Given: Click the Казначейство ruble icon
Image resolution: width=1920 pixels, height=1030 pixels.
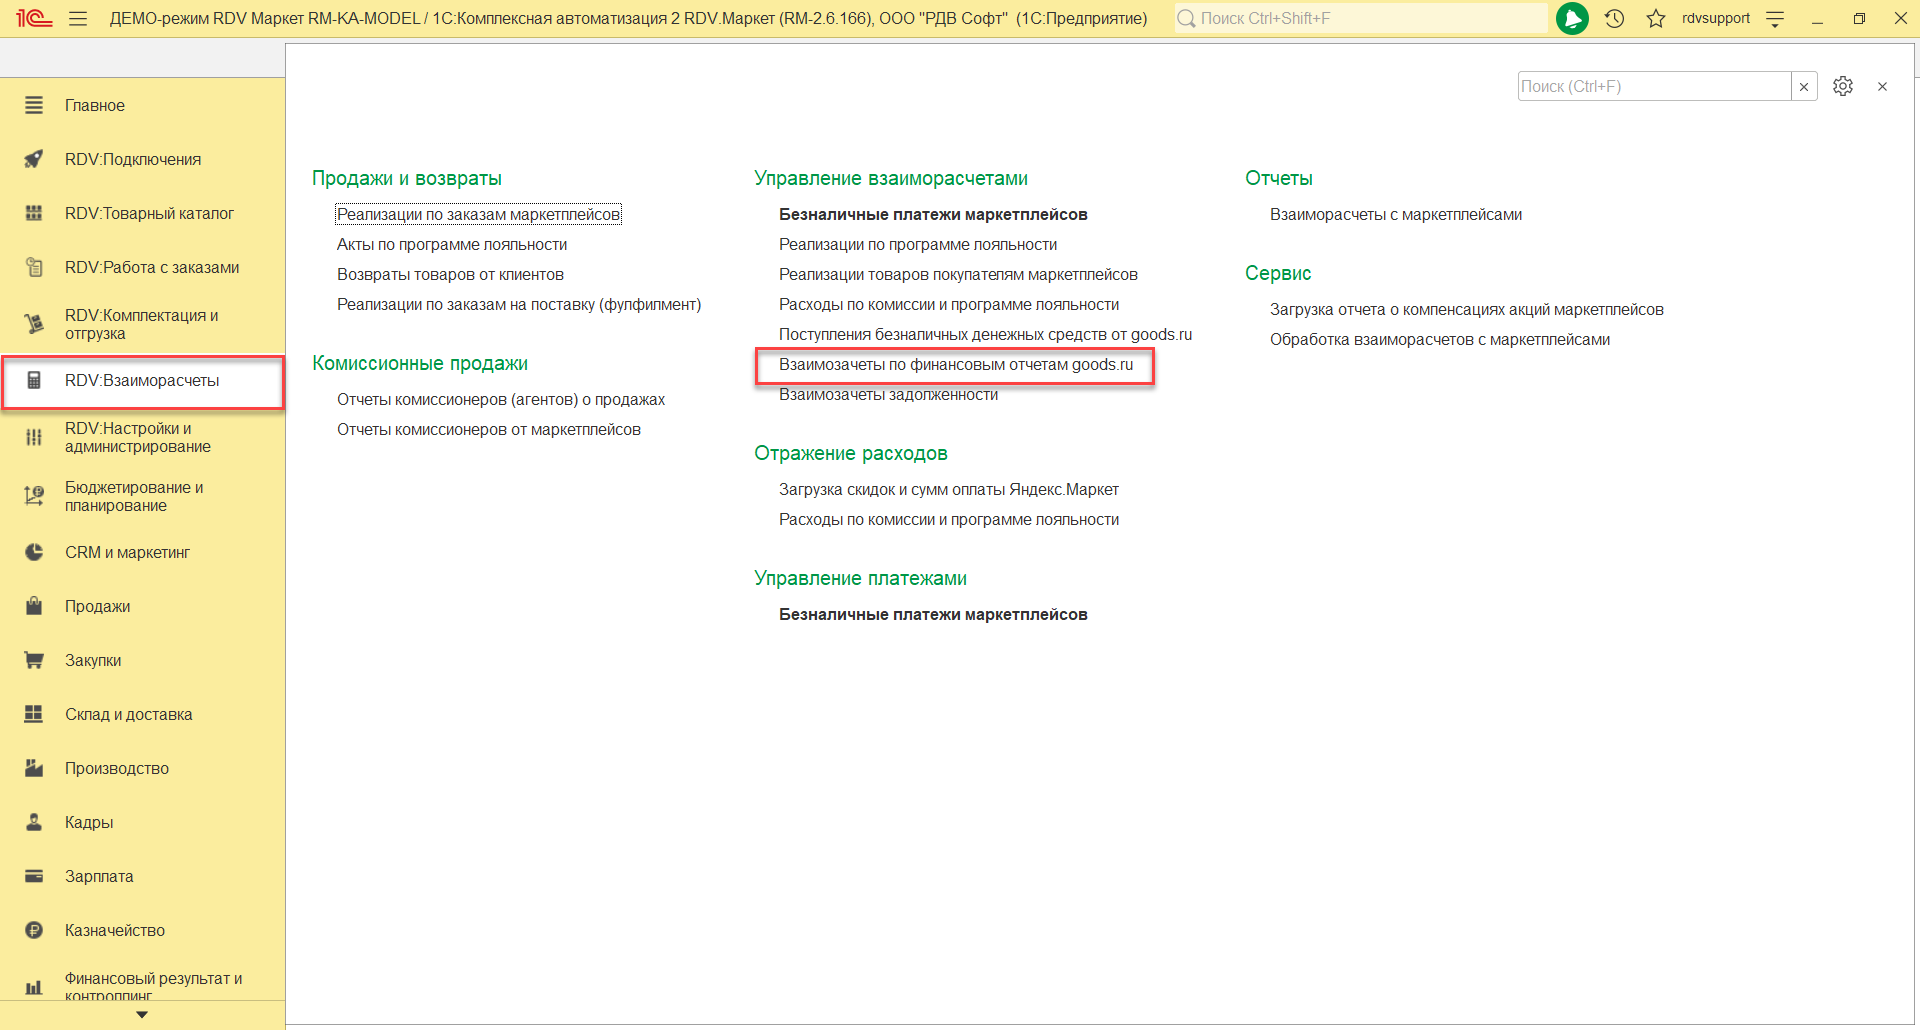Looking at the screenshot, I should coord(34,930).
